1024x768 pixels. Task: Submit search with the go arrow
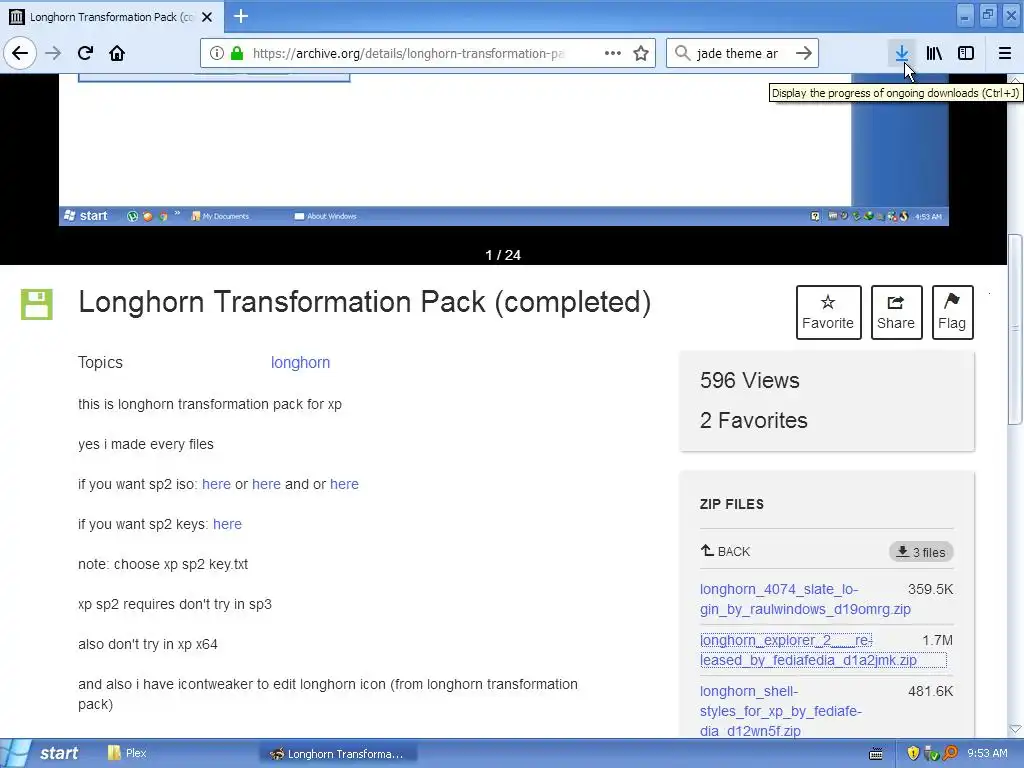[804, 53]
